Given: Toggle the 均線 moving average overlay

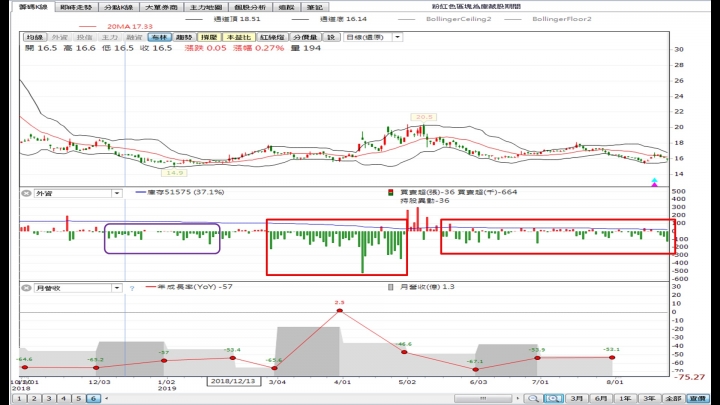Looking at the screenshot, I should point(34,37).
